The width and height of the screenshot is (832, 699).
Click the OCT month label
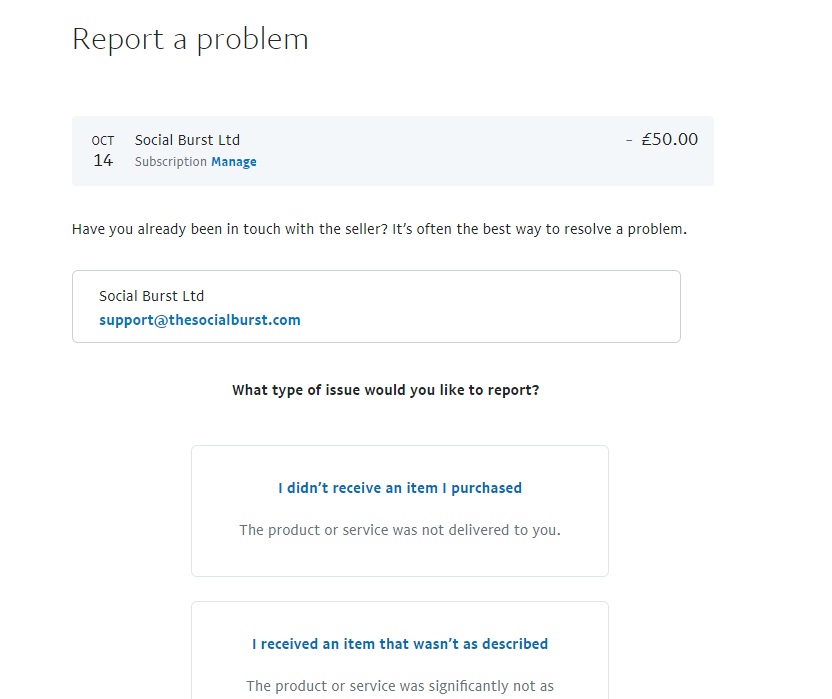[x=103, y=141]
